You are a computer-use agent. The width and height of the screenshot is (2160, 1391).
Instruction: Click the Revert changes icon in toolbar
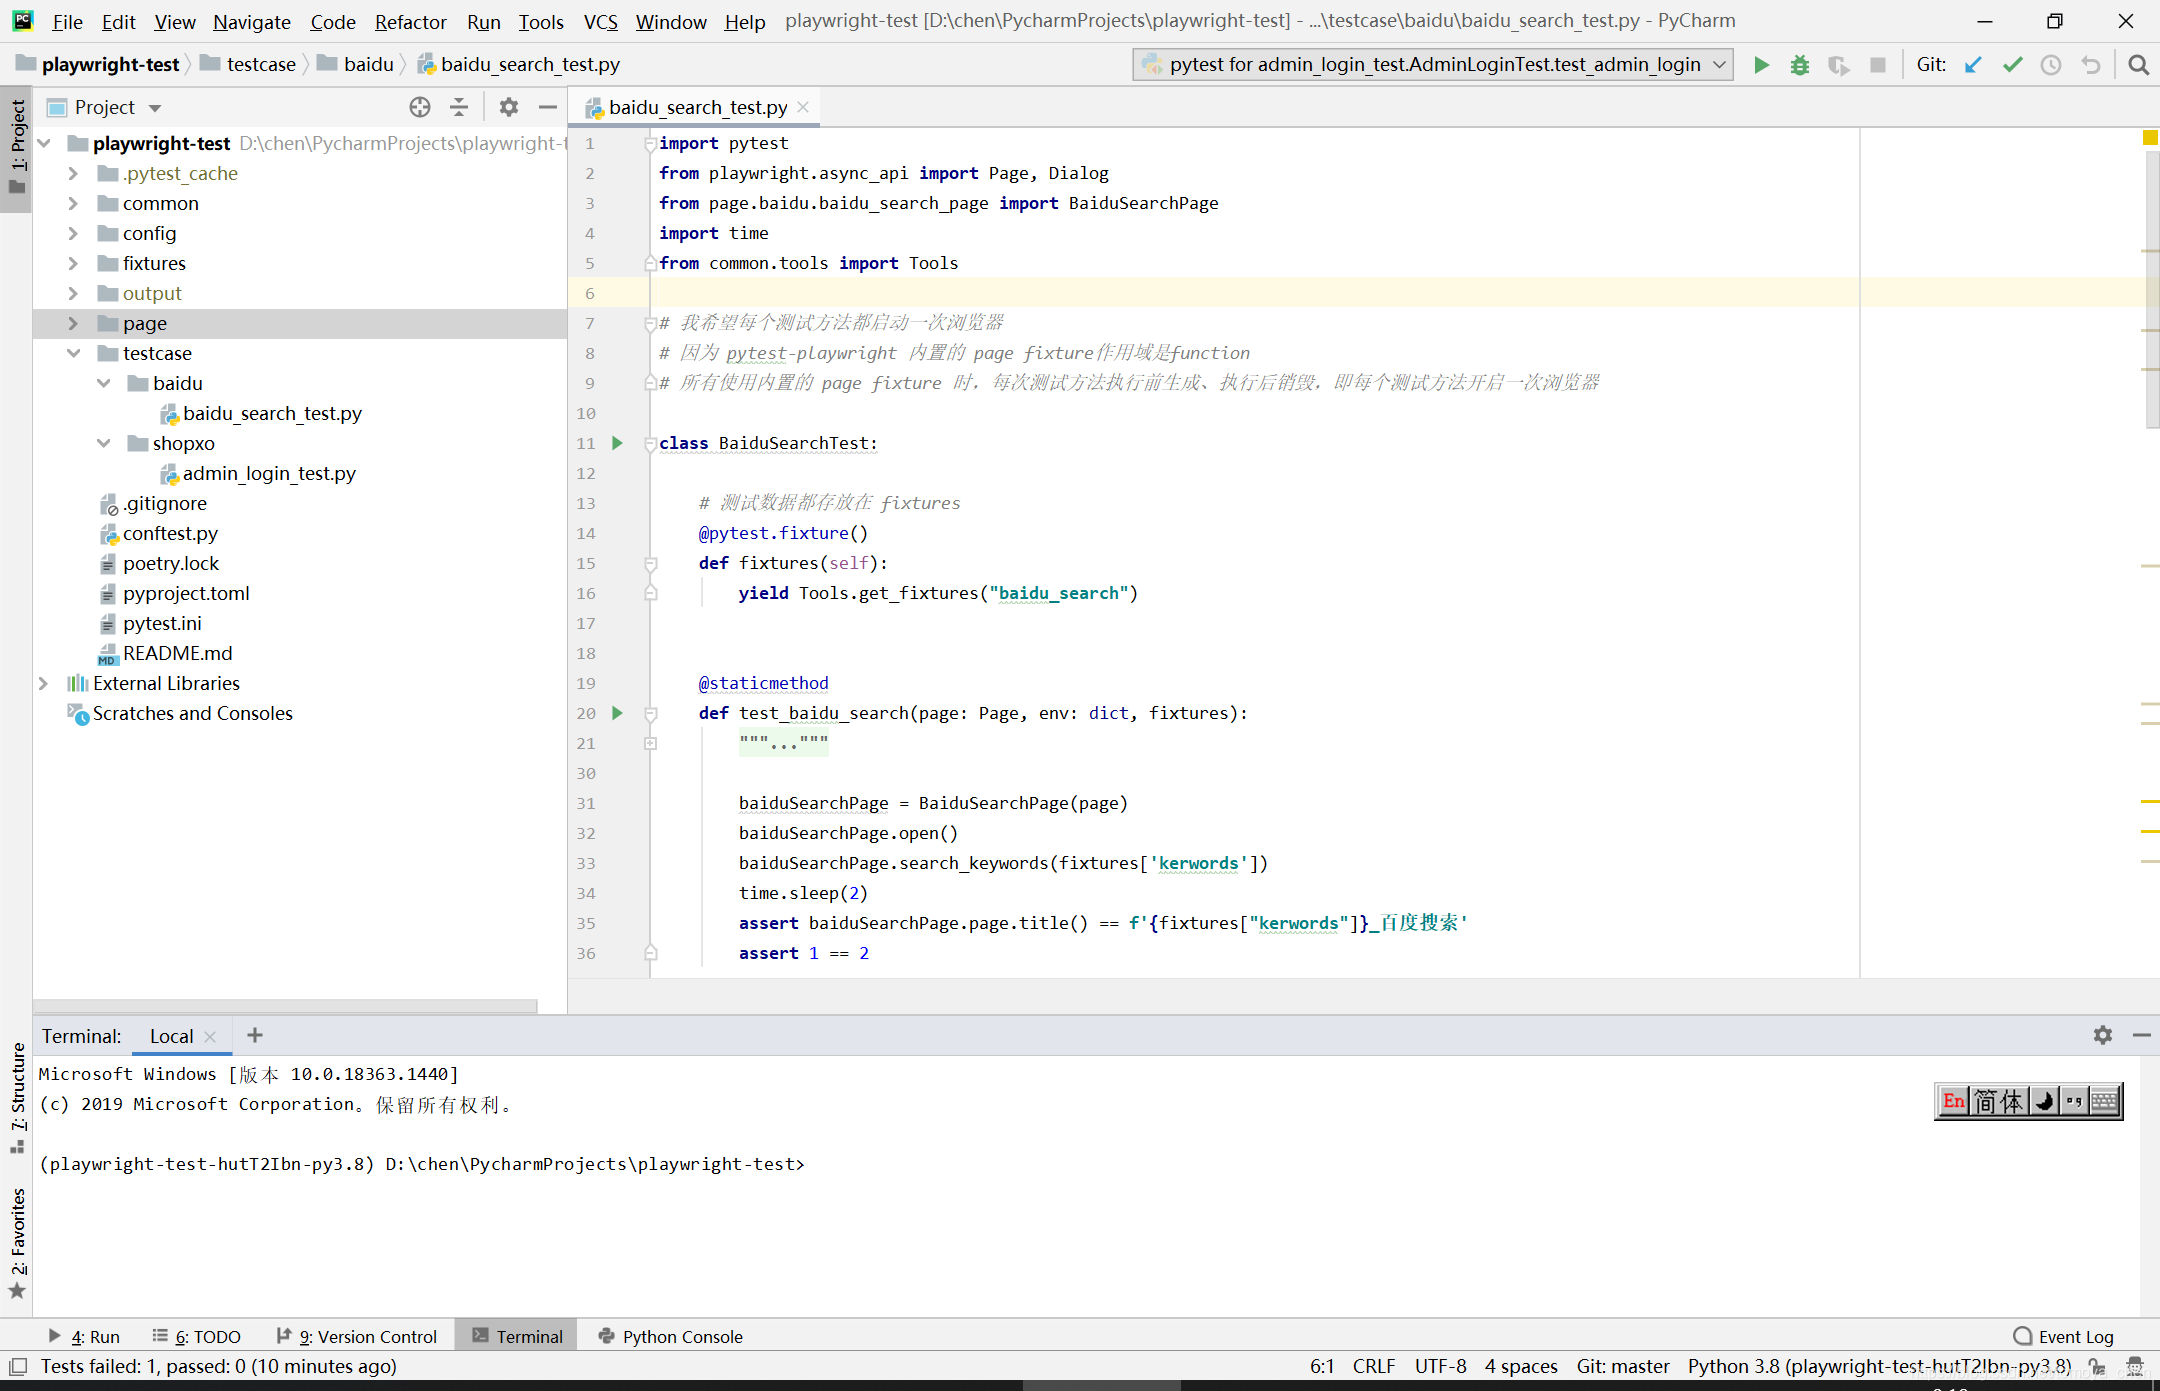[2088, 65]
